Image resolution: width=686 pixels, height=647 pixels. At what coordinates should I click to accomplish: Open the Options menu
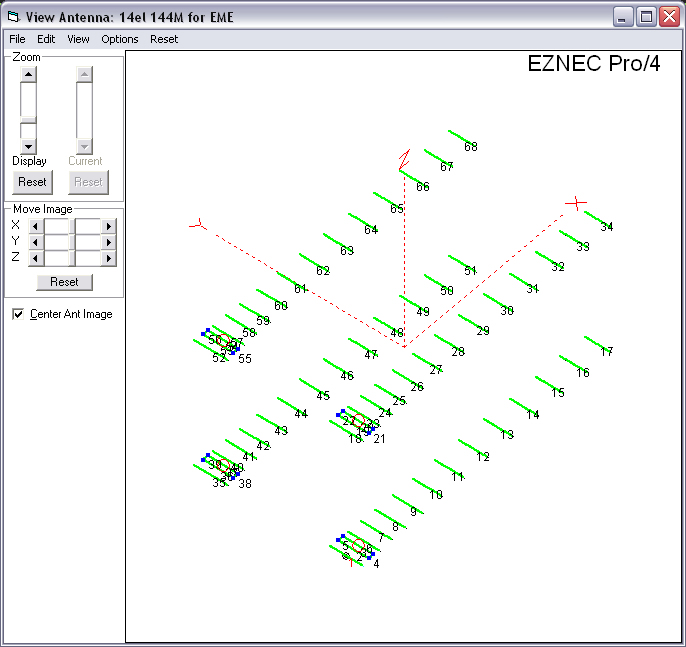tap(119, 39)
